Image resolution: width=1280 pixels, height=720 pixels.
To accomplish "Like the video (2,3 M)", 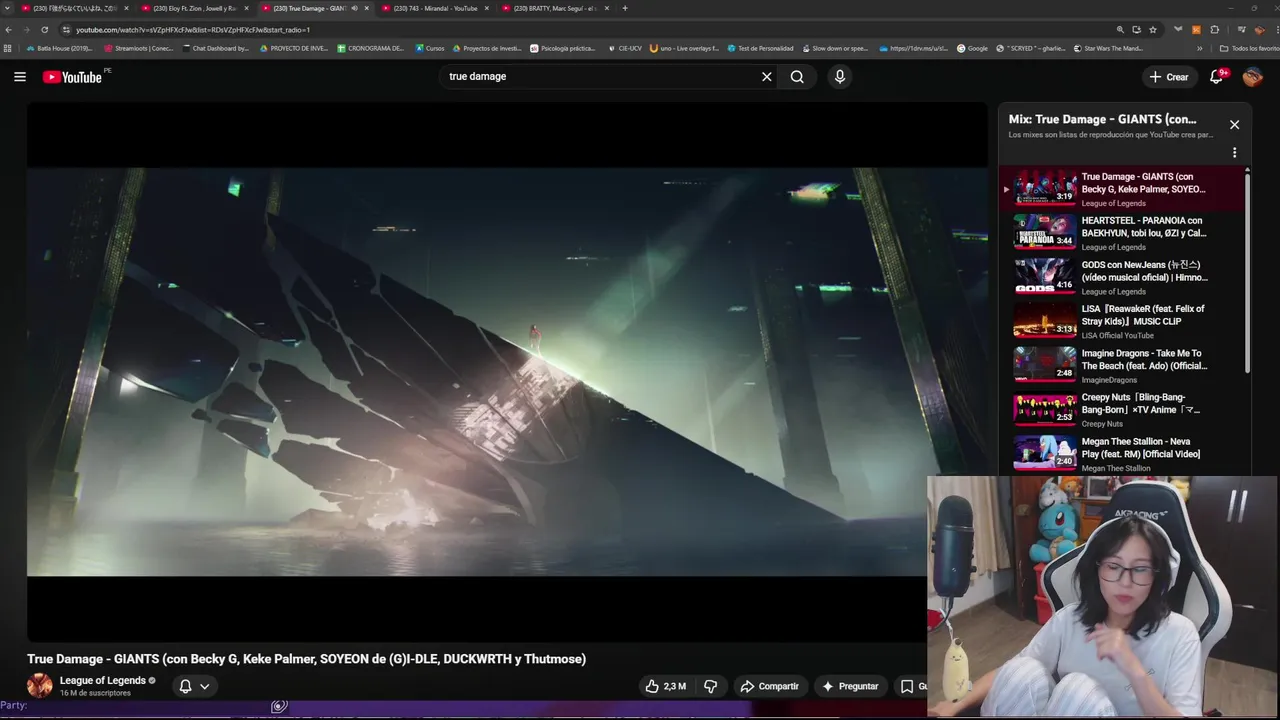I will (x=665, y=686).
